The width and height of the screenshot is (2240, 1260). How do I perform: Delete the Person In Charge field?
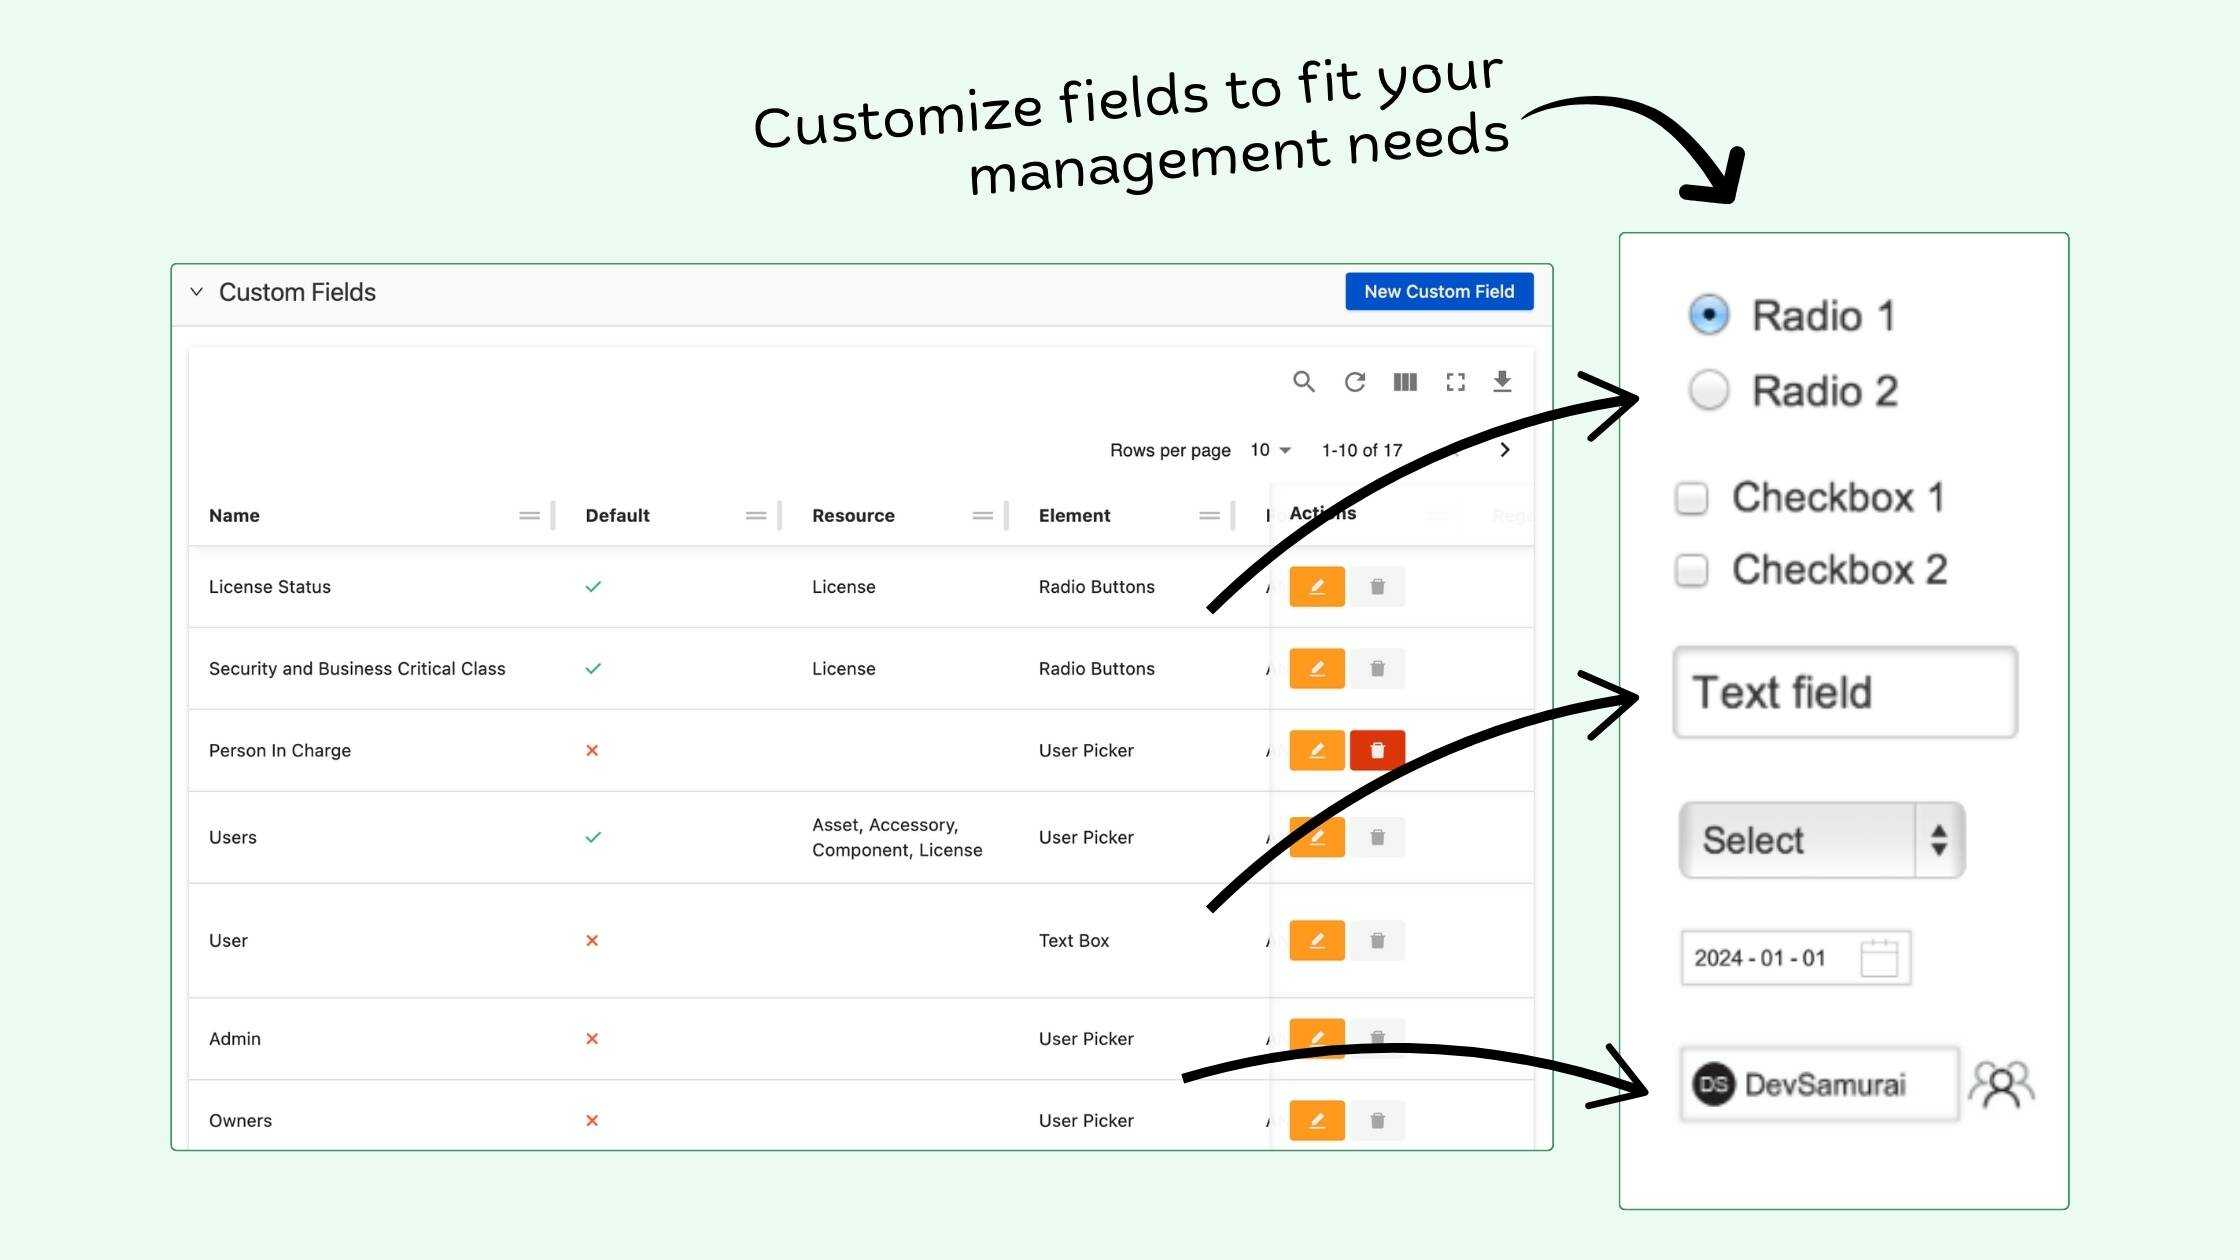pos(1377,750)
